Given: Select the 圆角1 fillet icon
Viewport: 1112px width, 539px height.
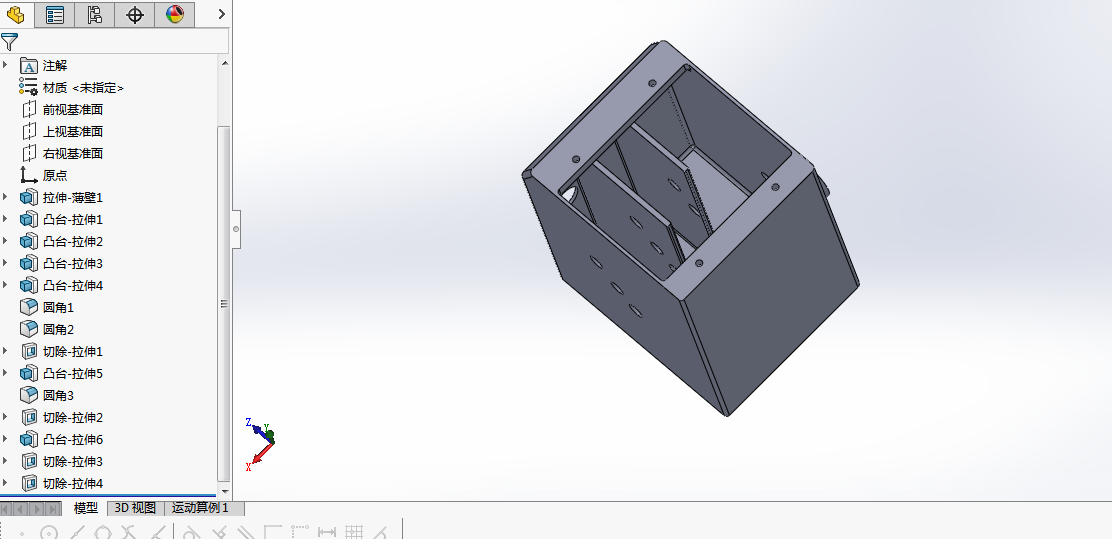Looking at the screenshot, I should pyautogui.click(x=28, y=307).
